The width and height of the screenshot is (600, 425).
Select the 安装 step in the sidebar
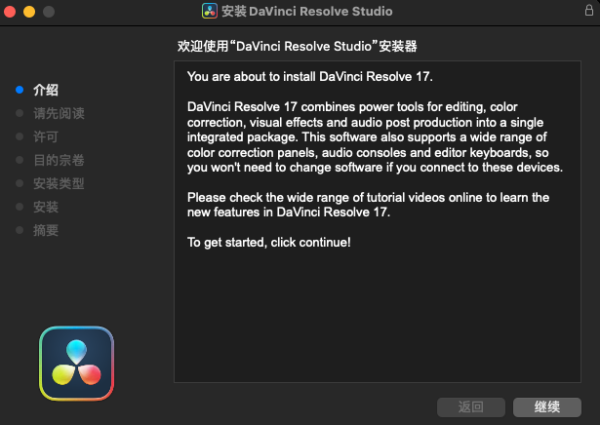[46, 207]
